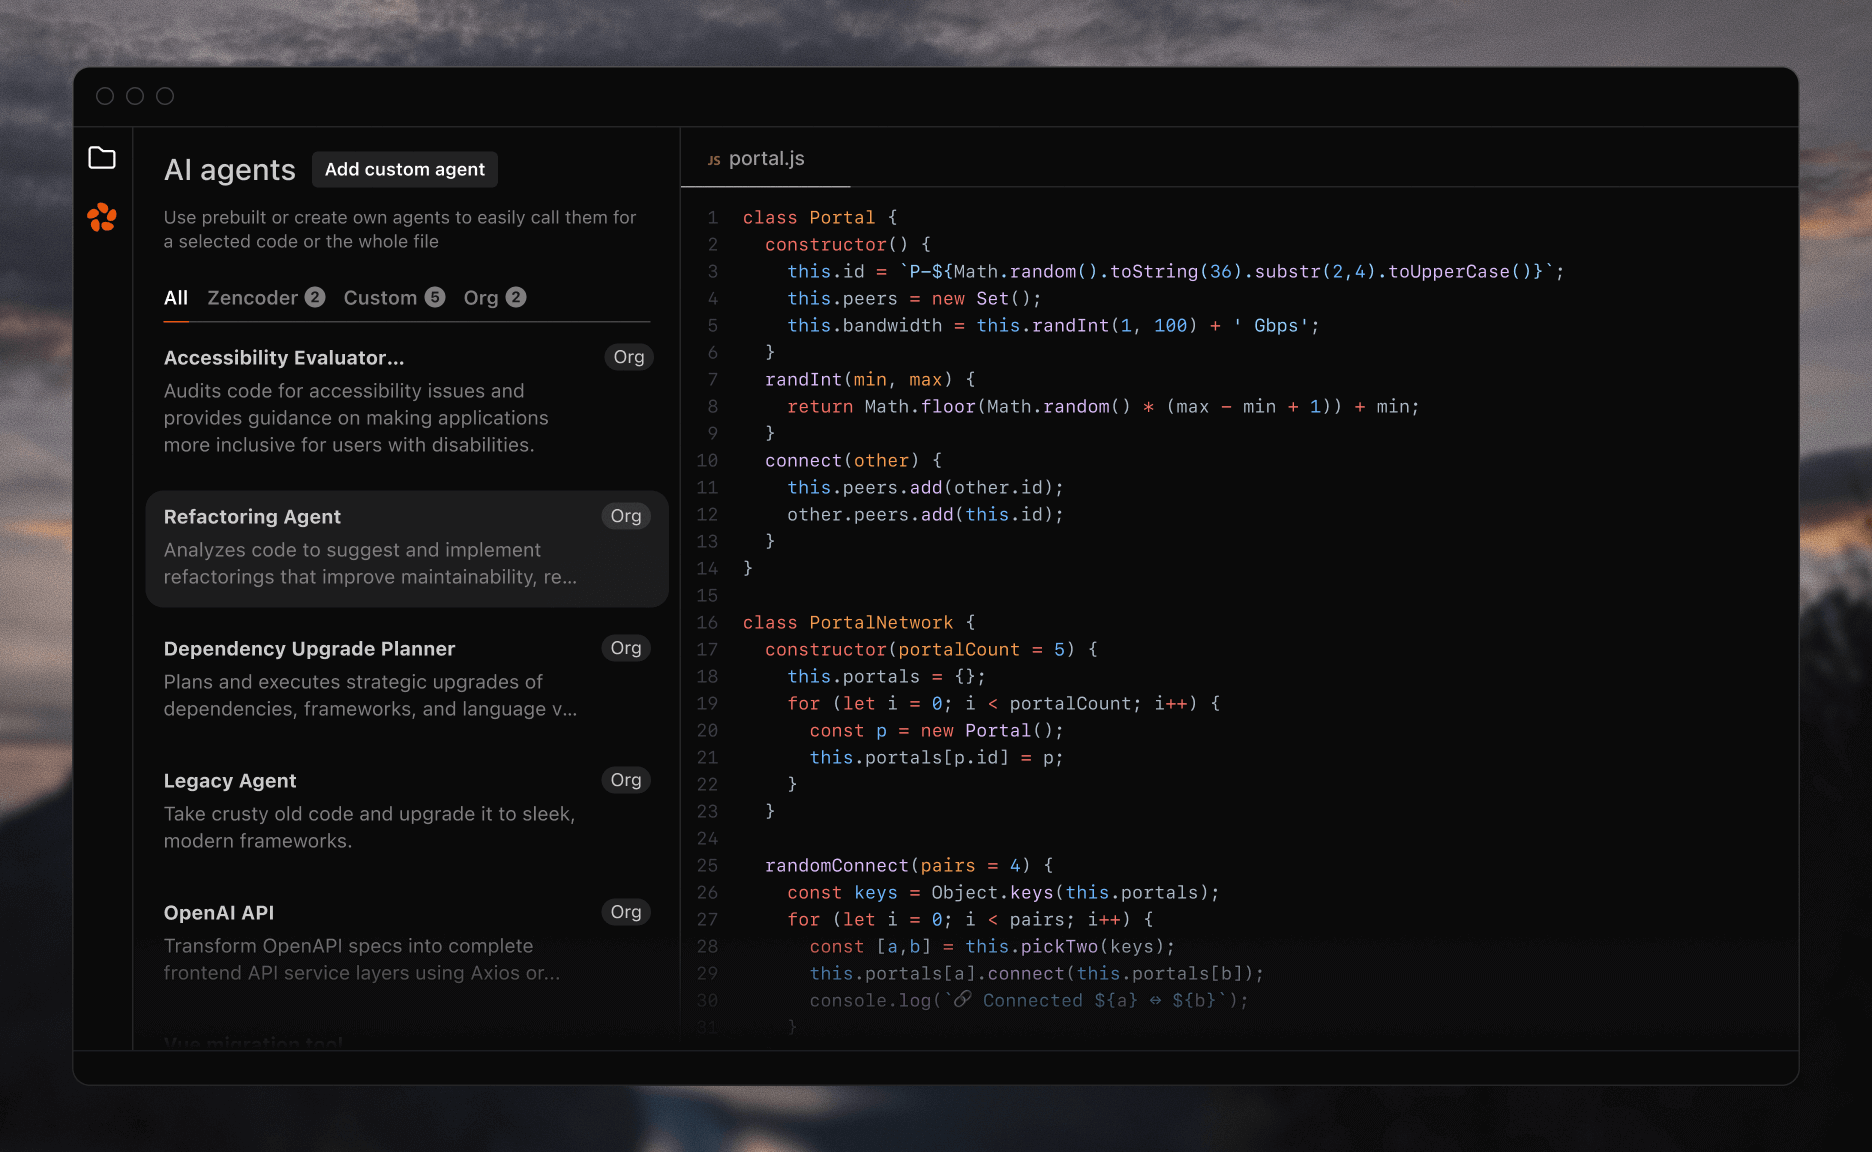Click the this.id template string line

click(x=1176, y=272)
